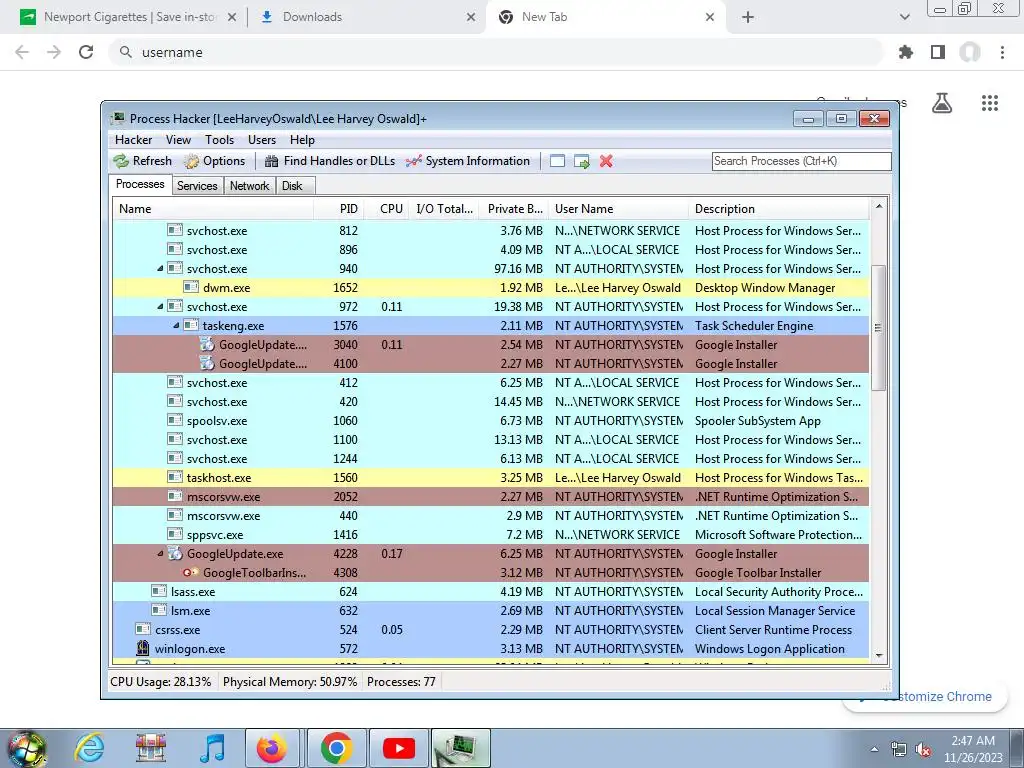Toggle Chrome side panel icon

pyautogui.click(x=938, y=52)
